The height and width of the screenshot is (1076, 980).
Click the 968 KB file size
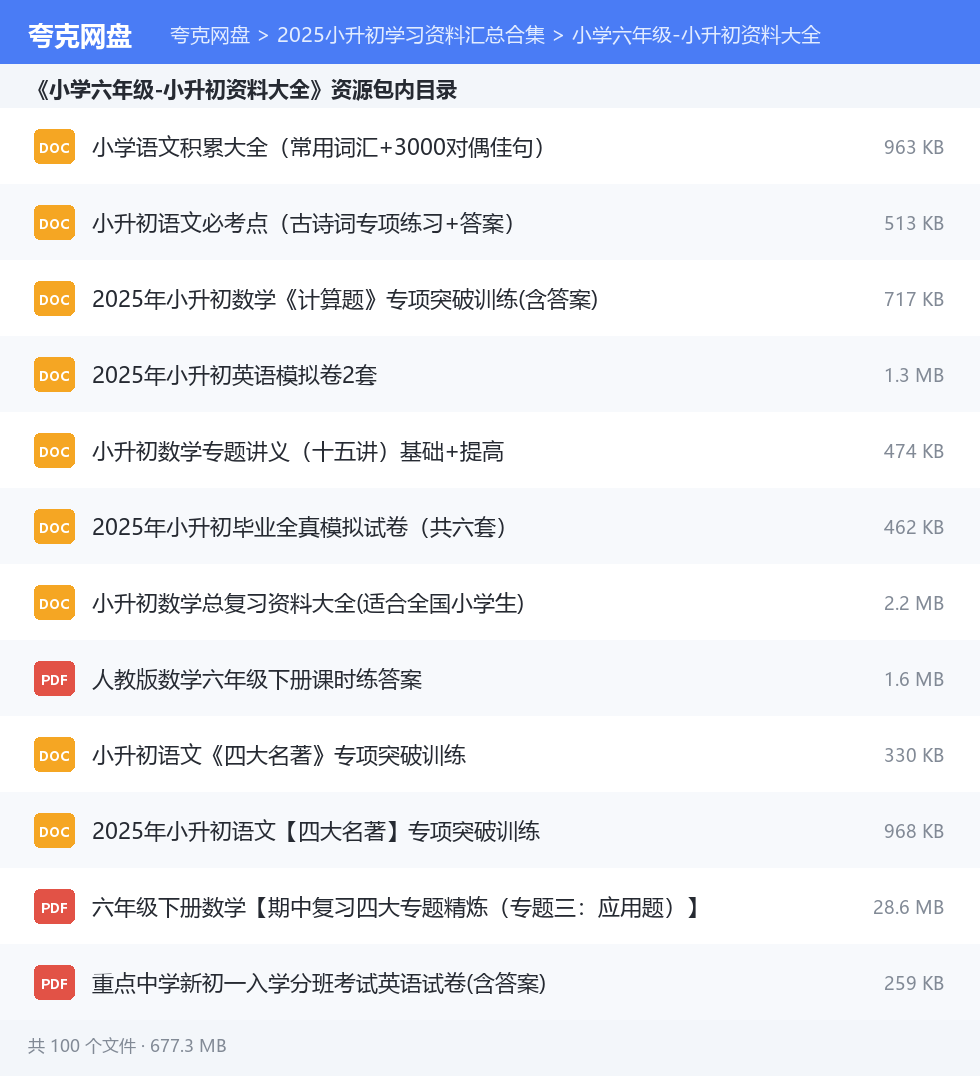pos(913,831)
